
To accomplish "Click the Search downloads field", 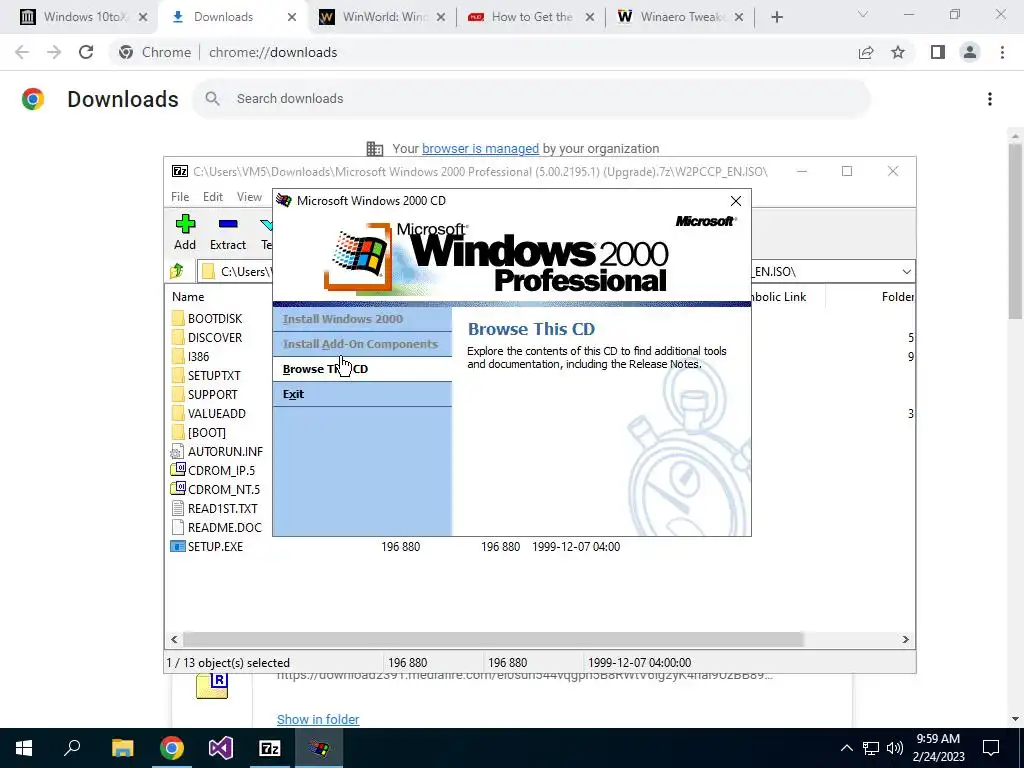I will (x=531, y=99).
